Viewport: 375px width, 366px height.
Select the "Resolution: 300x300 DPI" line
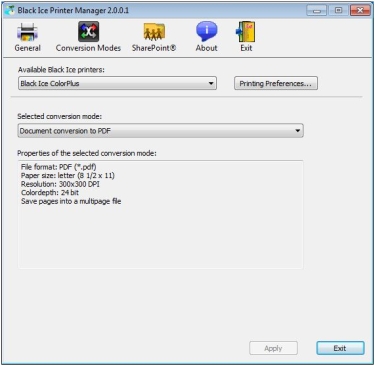coord(60,184)
